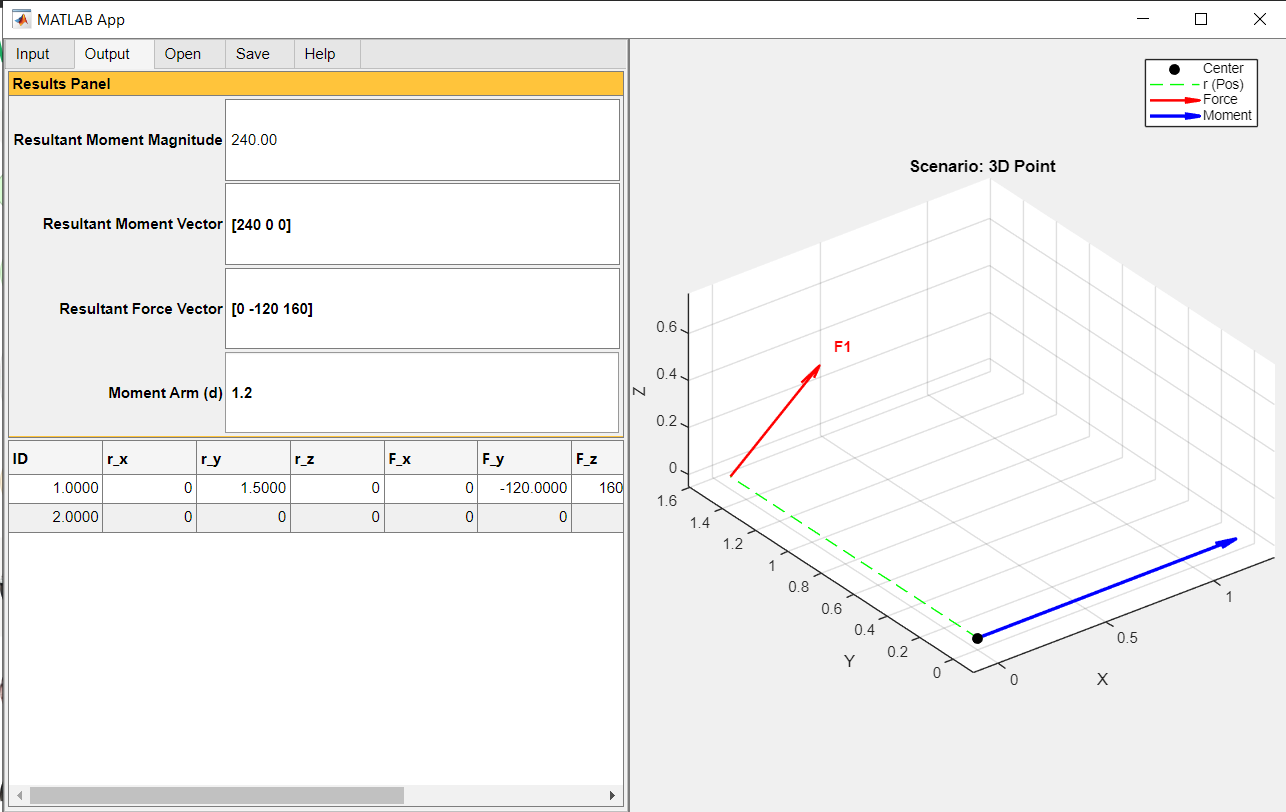This screenshot has width=1286, height=812.
Task: Click the black center point marker
Action: pyautogui.click(x=977, y=638)
